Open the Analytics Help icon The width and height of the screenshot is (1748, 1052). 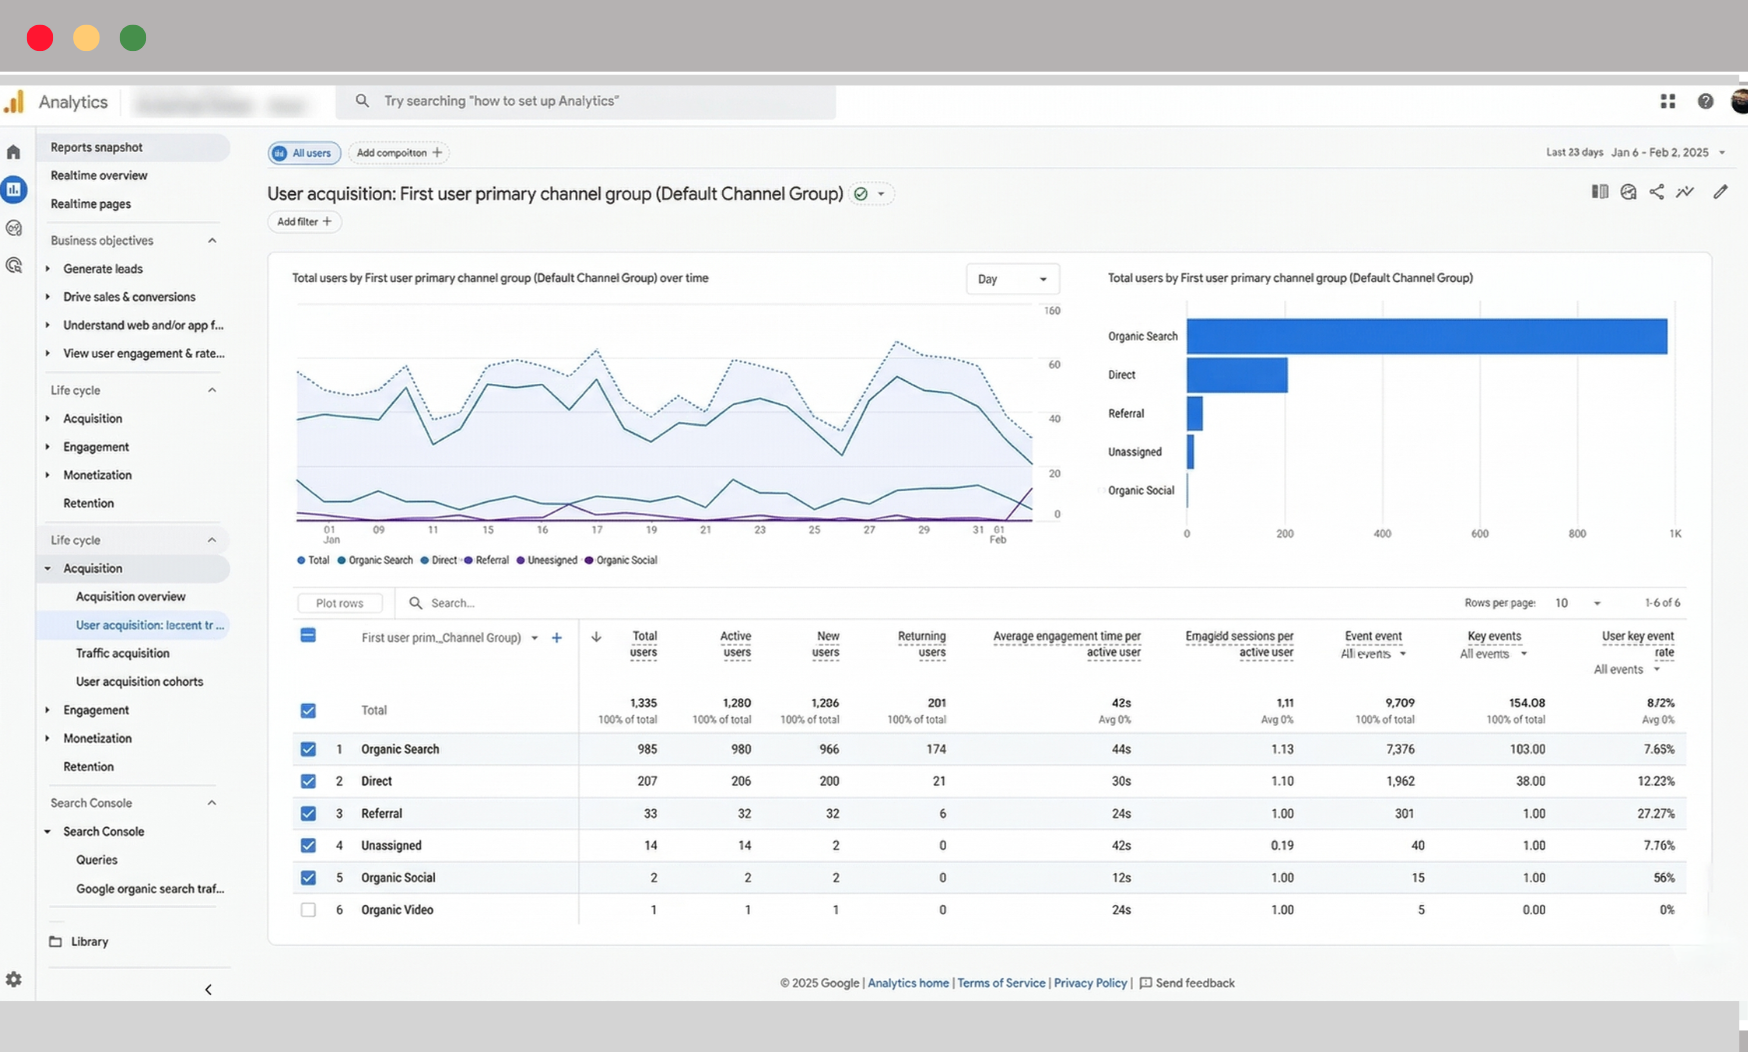tap(1702, 101)
